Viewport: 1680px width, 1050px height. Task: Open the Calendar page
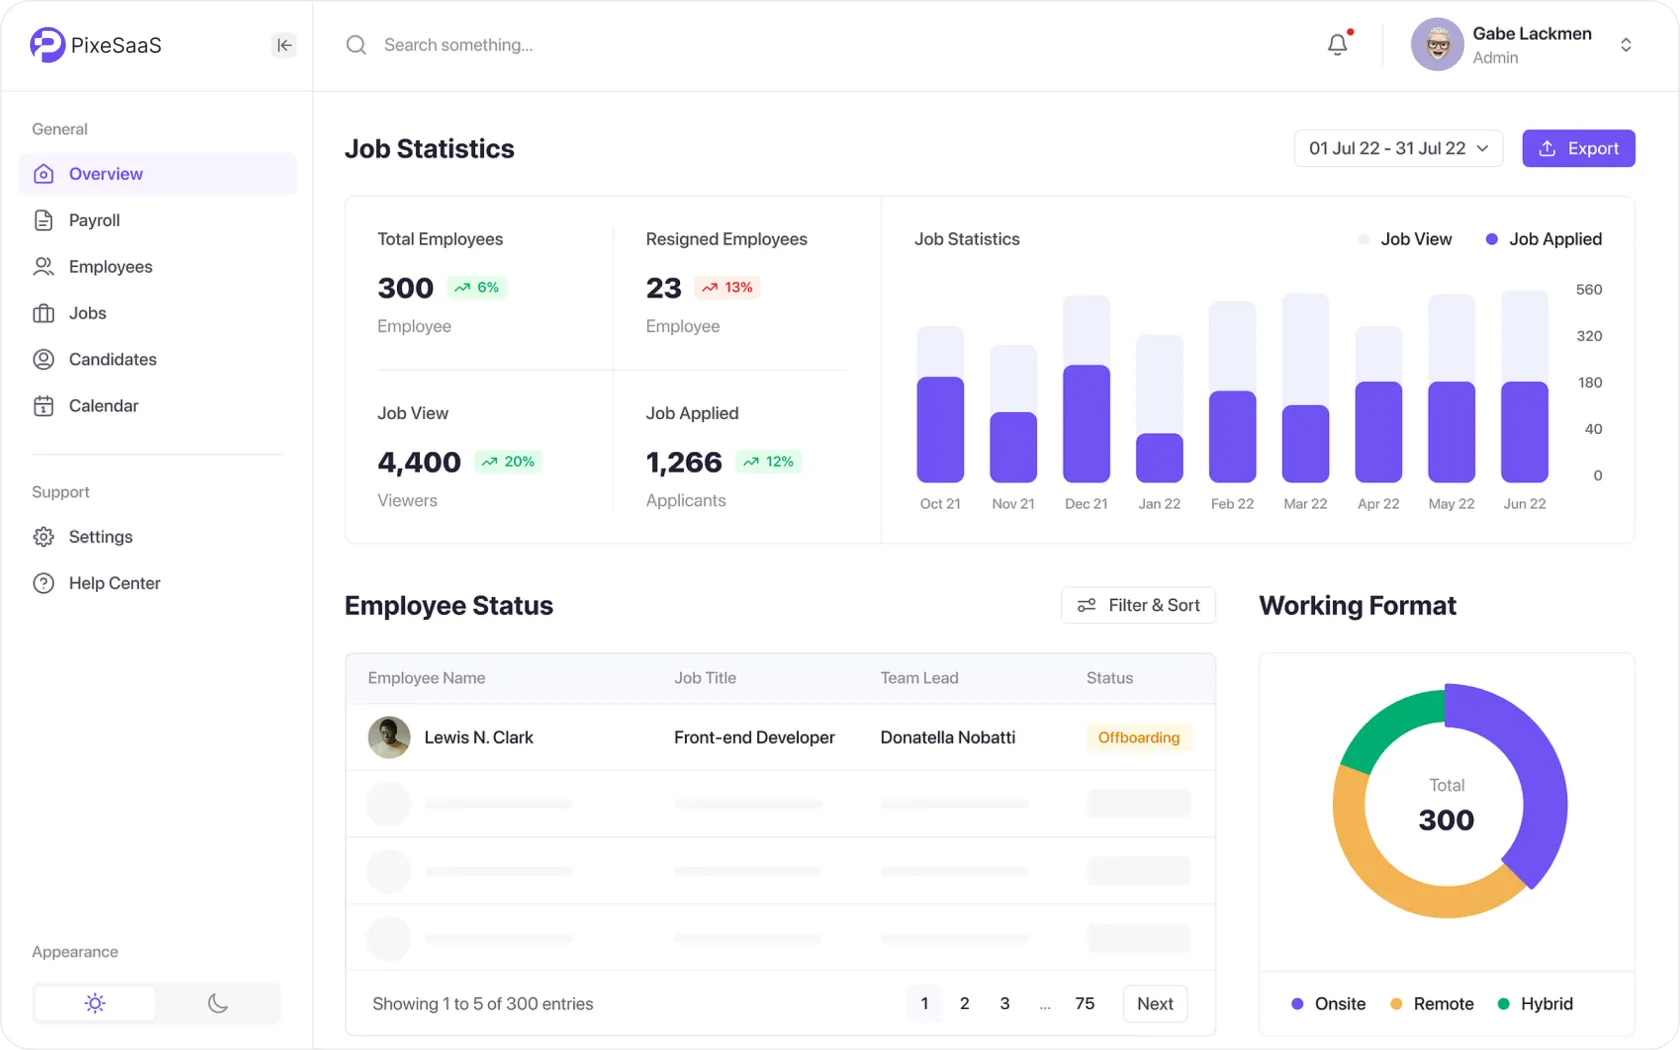tap(103, 406)
